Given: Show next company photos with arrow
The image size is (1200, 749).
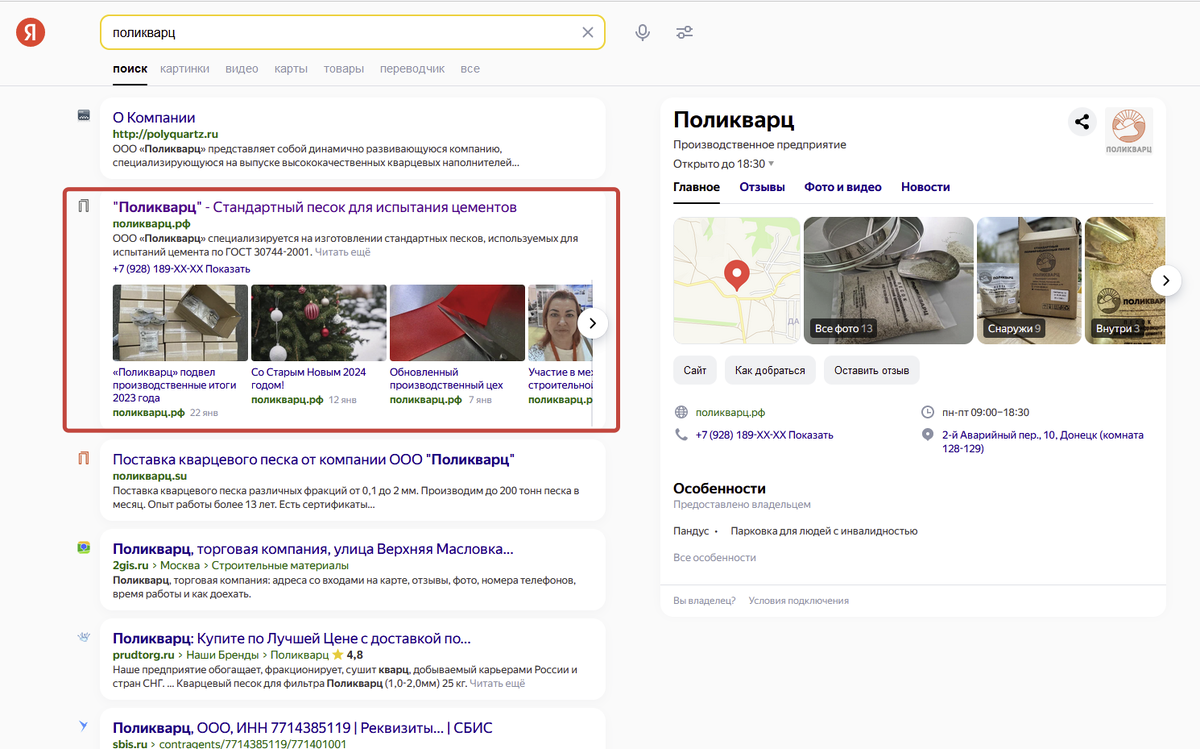Looking at the screenshot, I should tap(1166, 280).
